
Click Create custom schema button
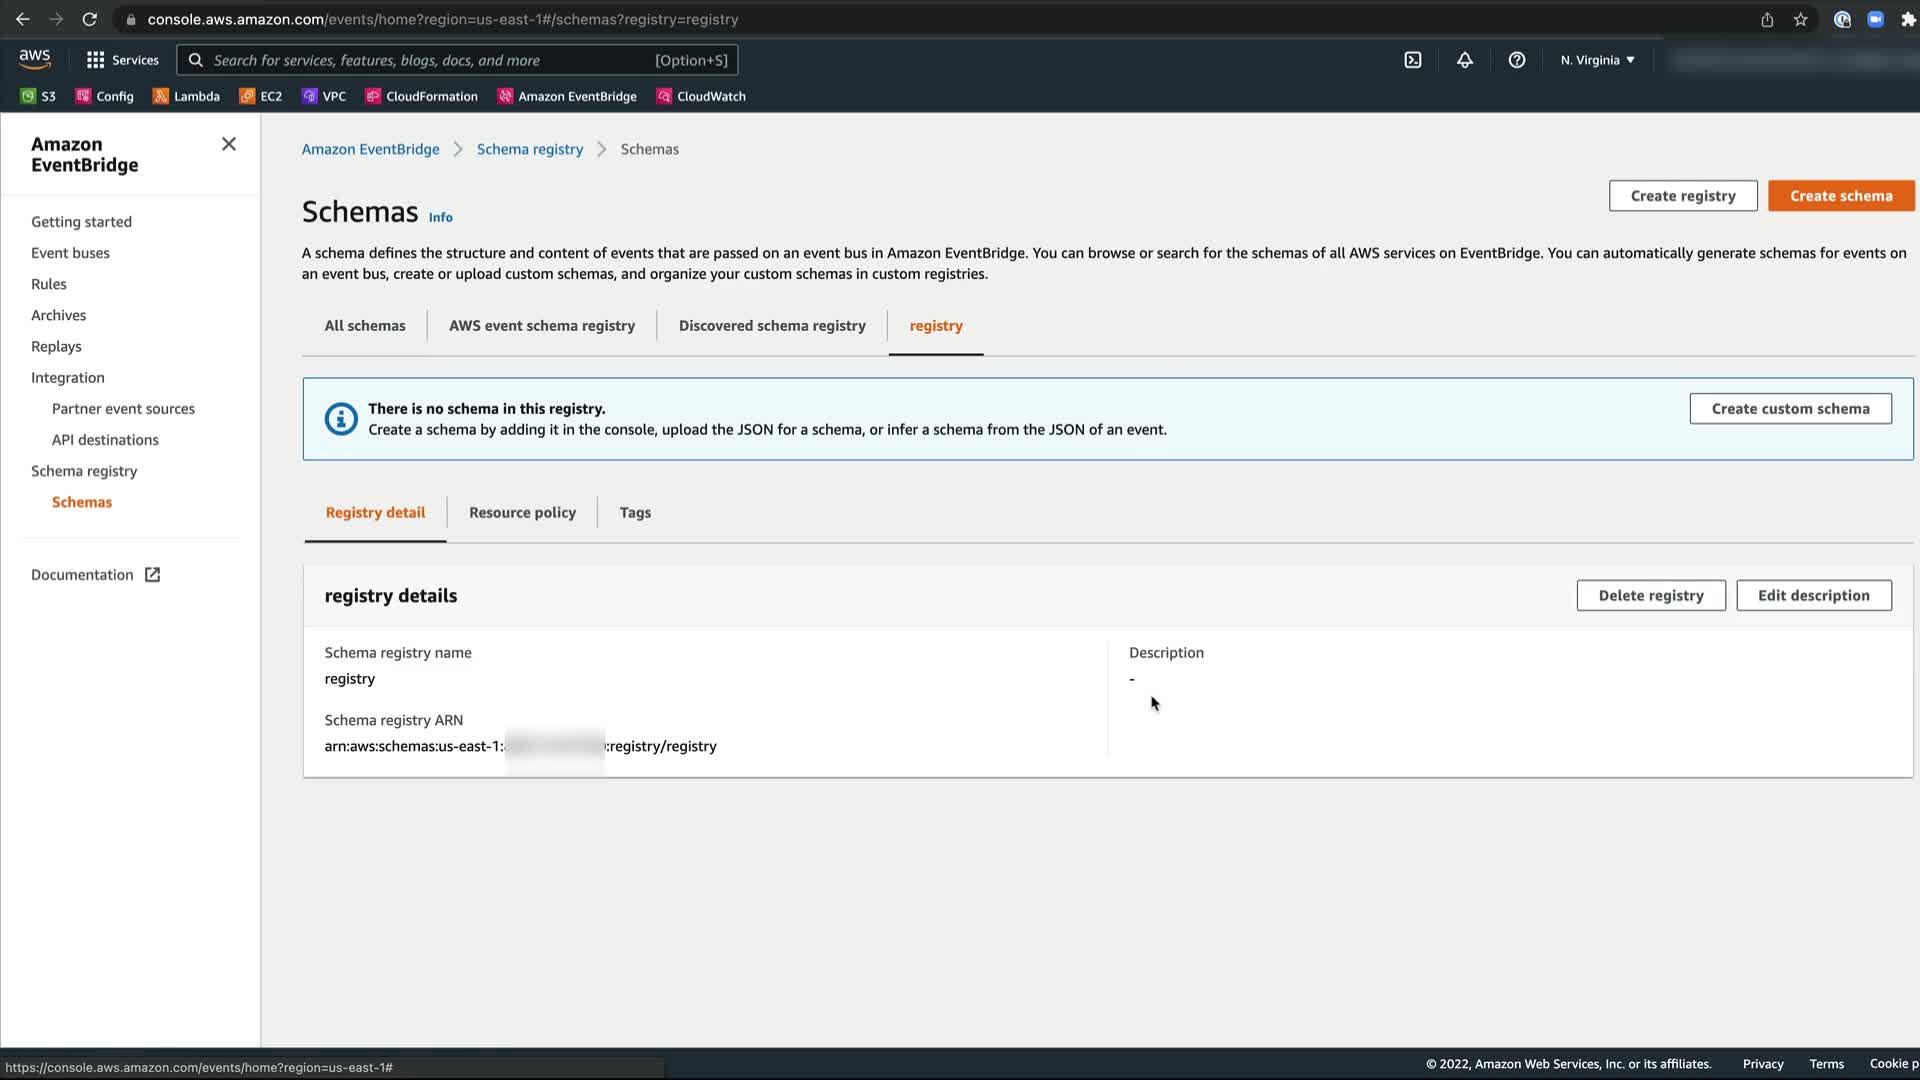pyautogui.click(x=1790, y=408)
